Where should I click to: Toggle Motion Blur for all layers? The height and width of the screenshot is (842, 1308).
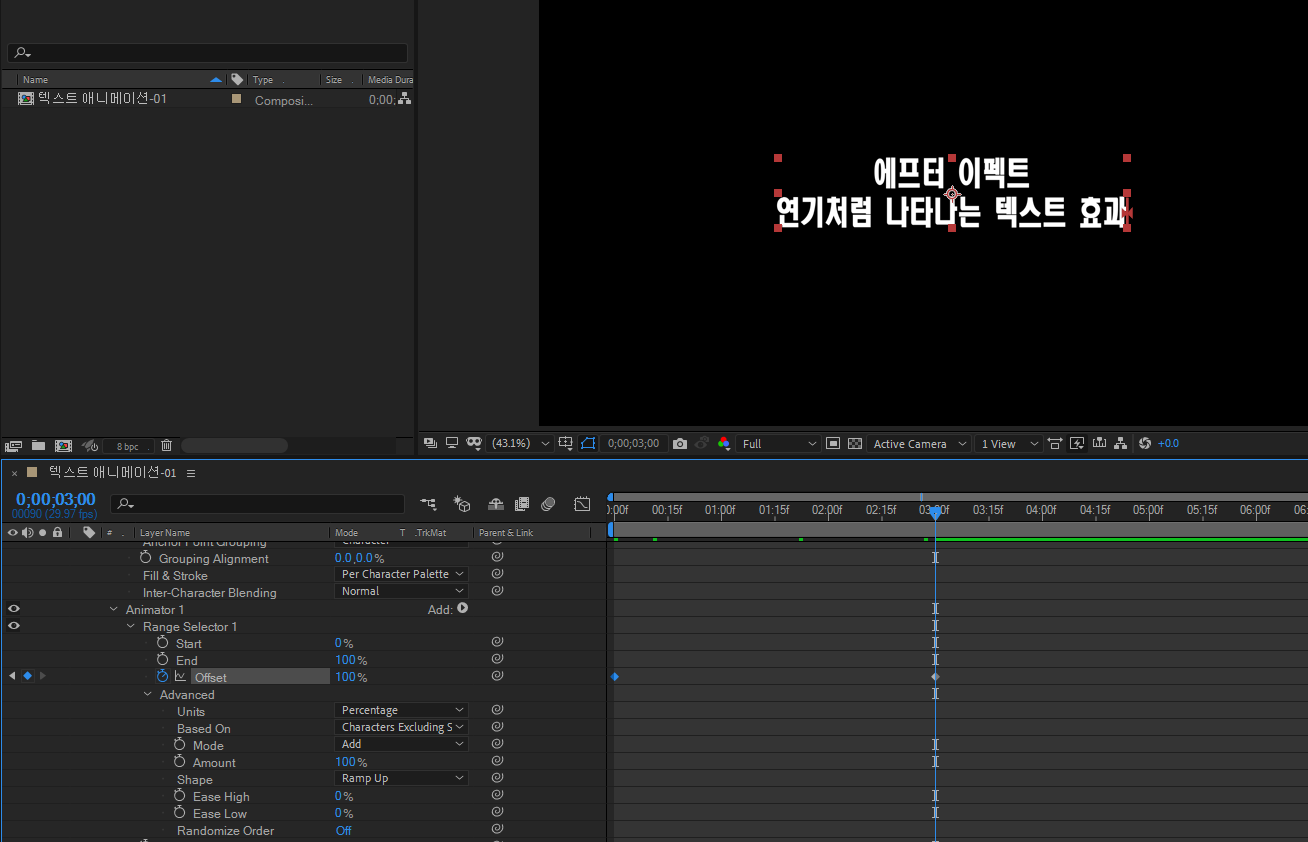(548, 504)
